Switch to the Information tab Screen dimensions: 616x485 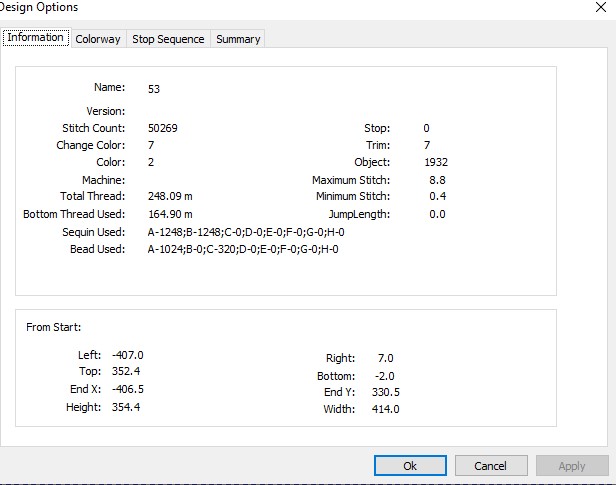pos(35,37)
